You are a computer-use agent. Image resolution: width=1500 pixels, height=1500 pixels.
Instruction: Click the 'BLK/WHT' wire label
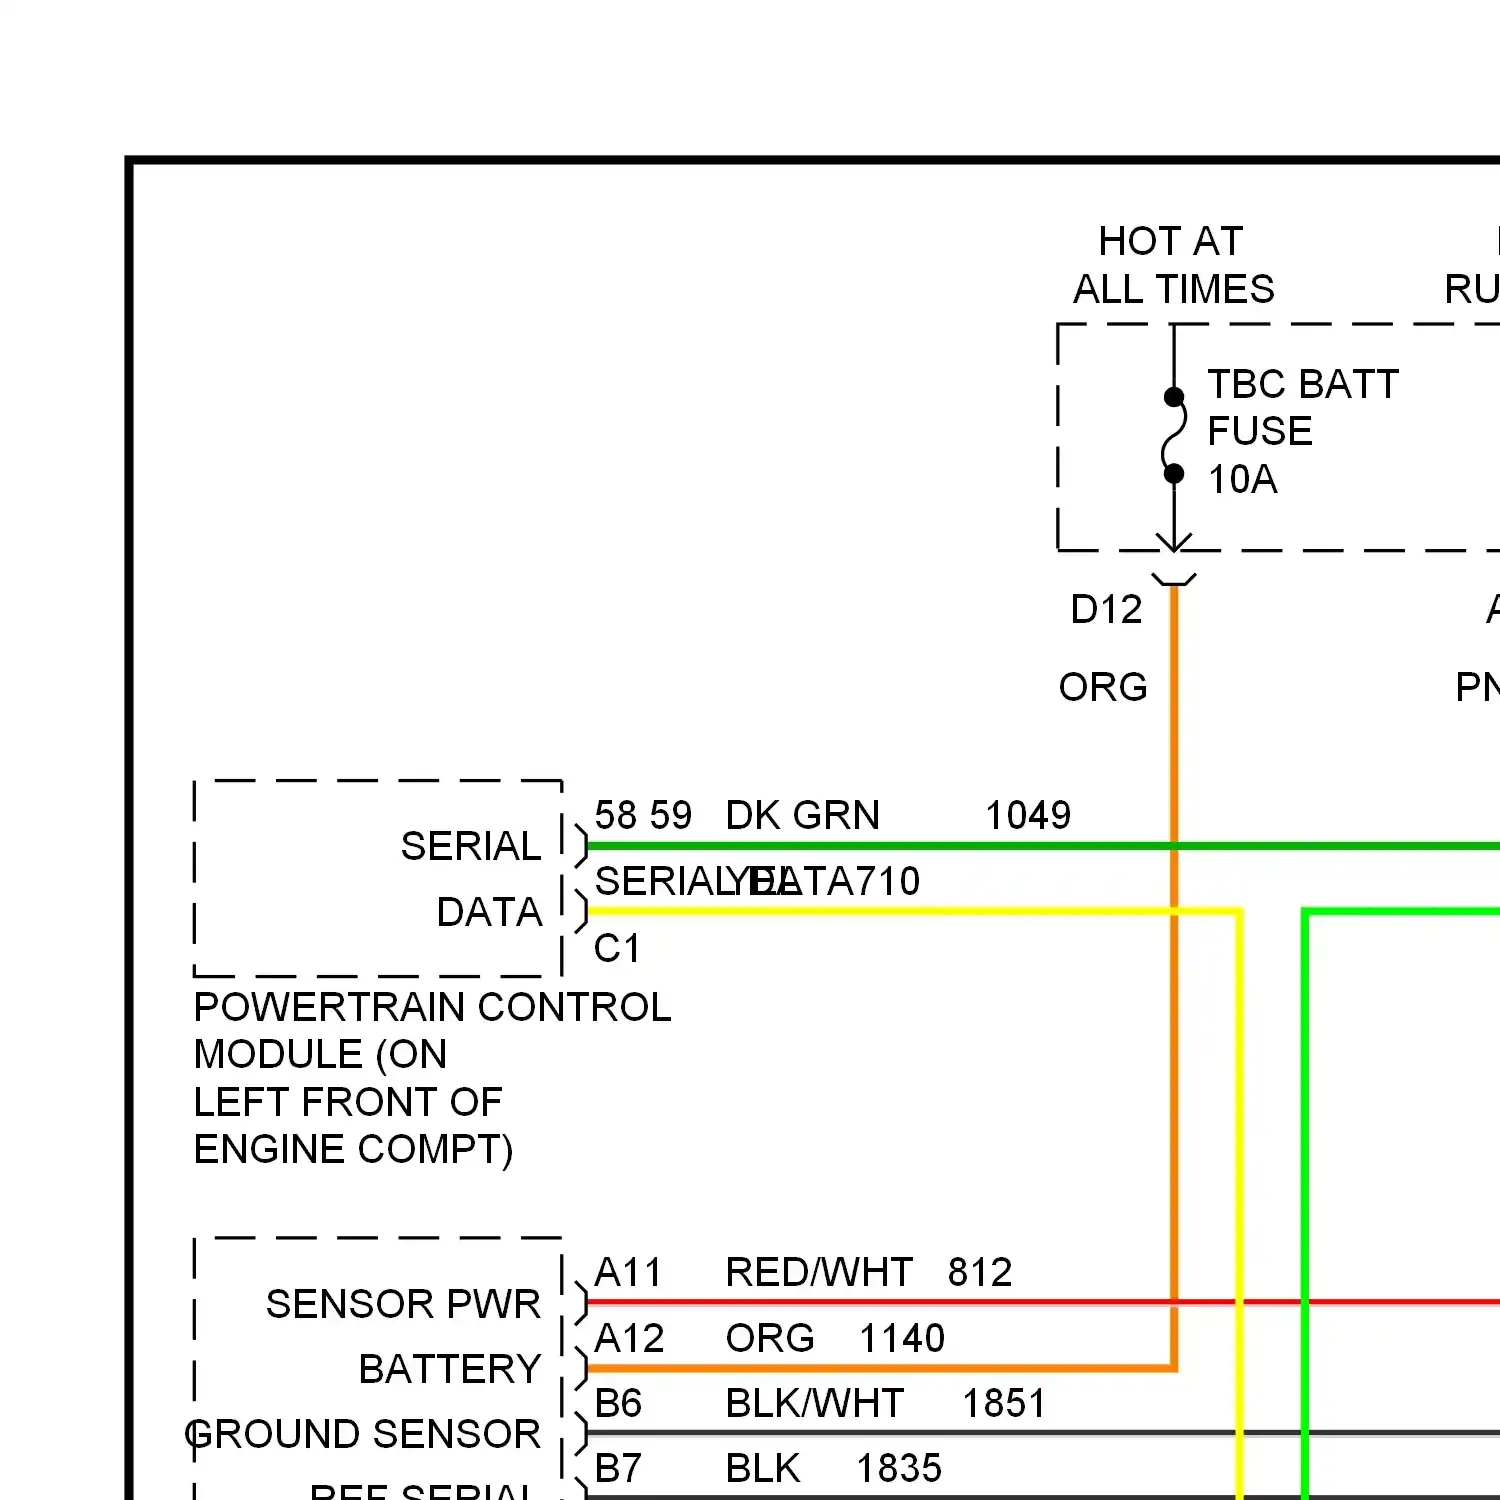[815, 1403]
